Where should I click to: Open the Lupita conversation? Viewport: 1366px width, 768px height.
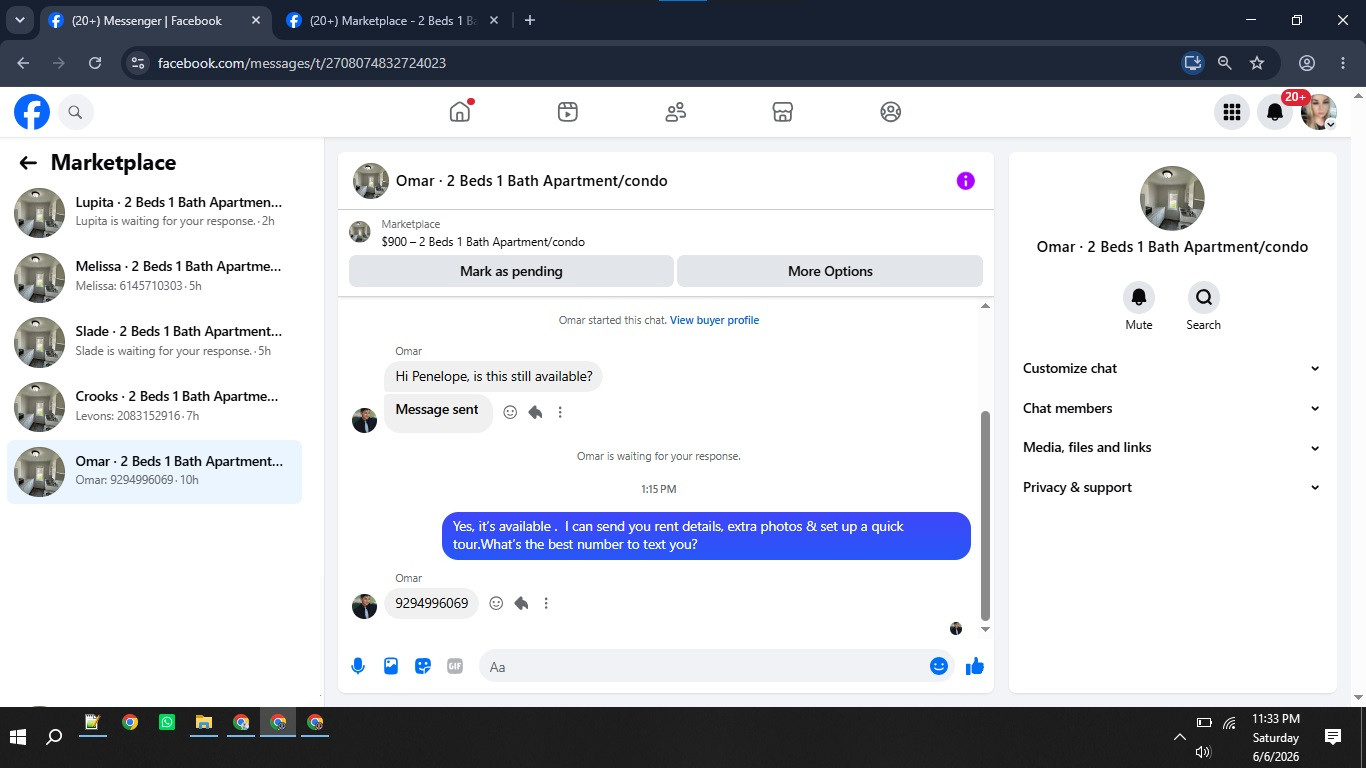155,212
